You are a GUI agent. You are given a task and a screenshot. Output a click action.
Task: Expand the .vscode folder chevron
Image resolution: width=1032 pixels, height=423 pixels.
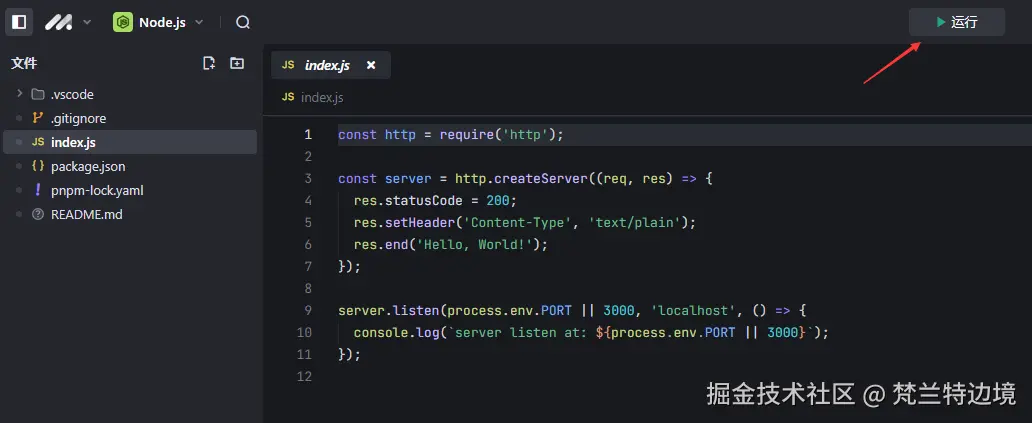tap(19, 94)
